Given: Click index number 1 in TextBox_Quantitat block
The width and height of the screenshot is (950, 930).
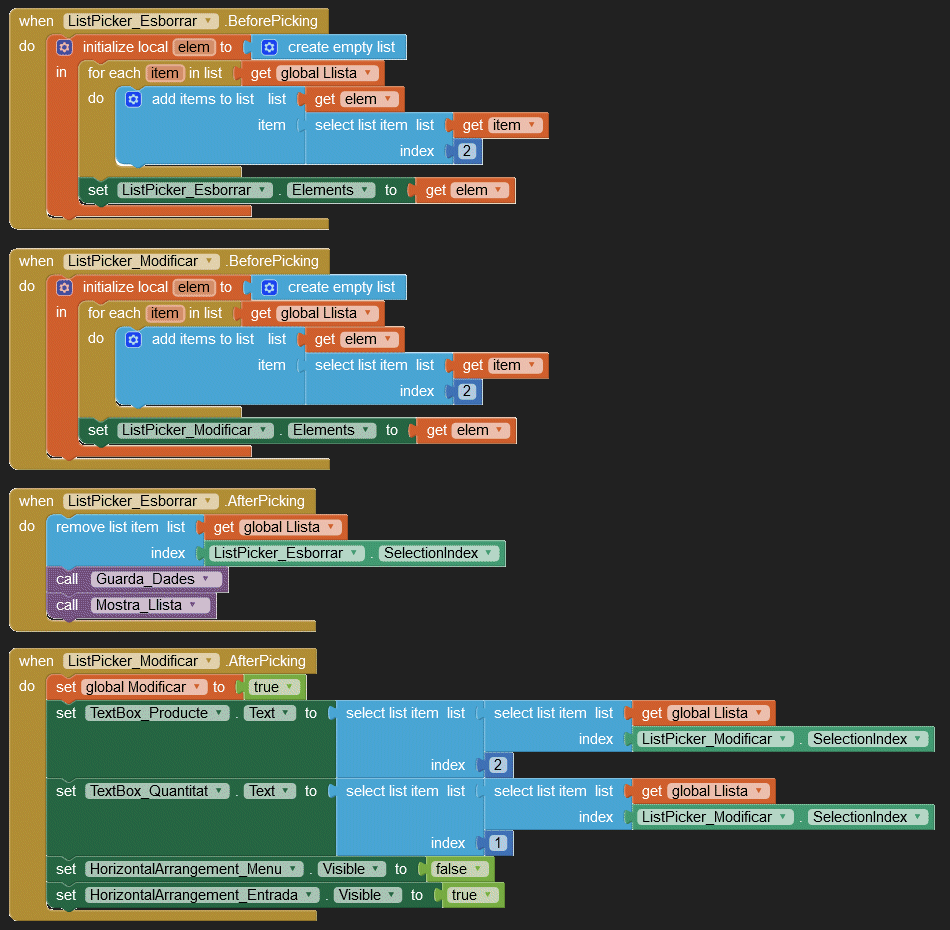Looking at the screenshot, I should pyautogui.click(x=498, y=843).
